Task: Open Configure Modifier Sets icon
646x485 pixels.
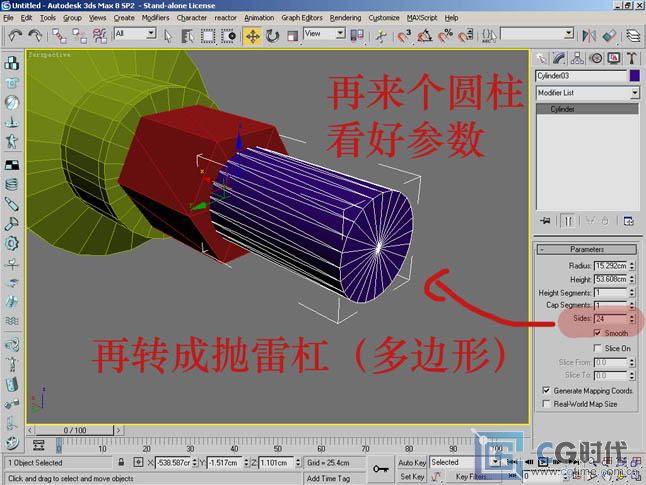Action: pyautogui.click(x=629, y=221)
